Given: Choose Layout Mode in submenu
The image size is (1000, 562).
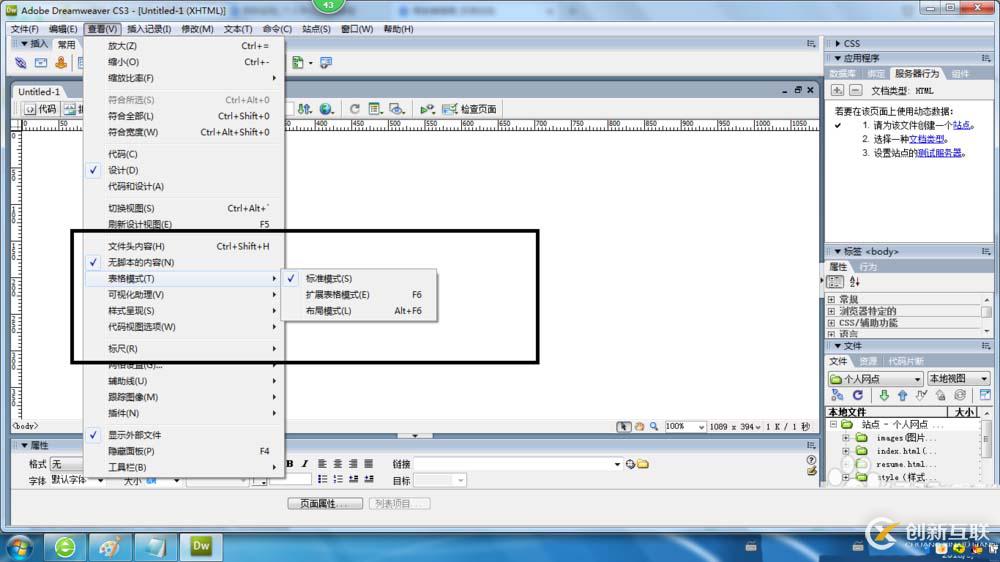Looking at the screenshot, I should tap(359, 311).
